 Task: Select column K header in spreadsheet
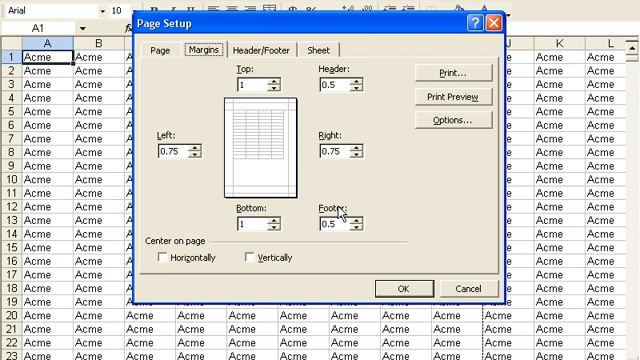[559, 43]
